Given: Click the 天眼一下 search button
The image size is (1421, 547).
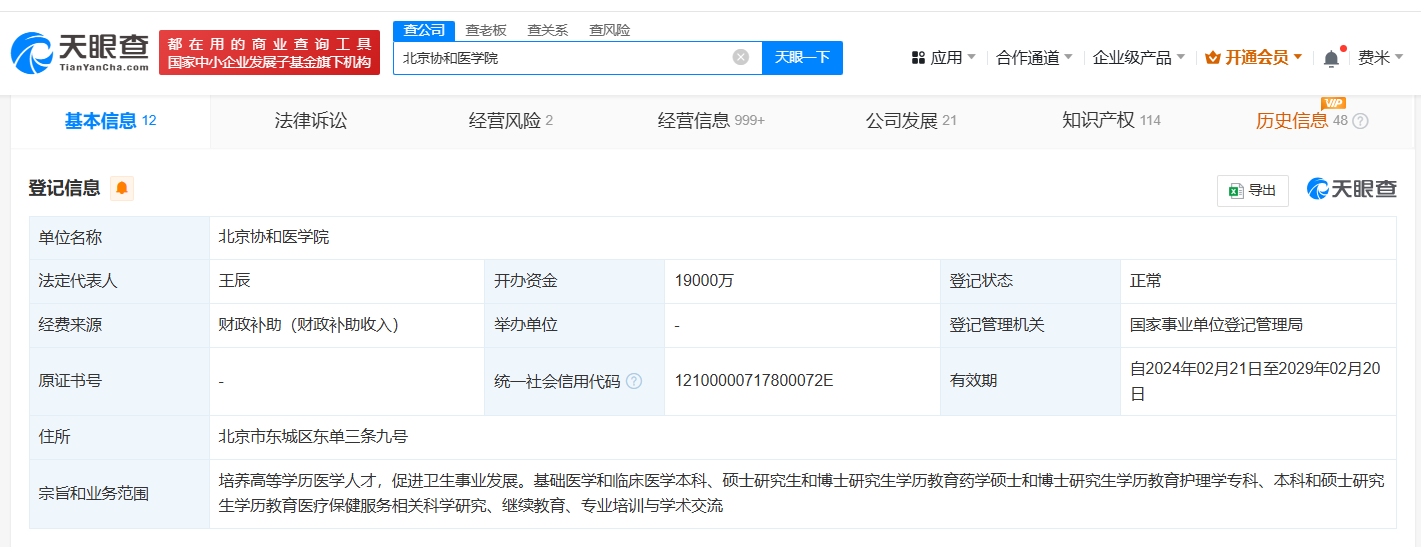Looking at the screenshot, I should [x=802, y=57].
